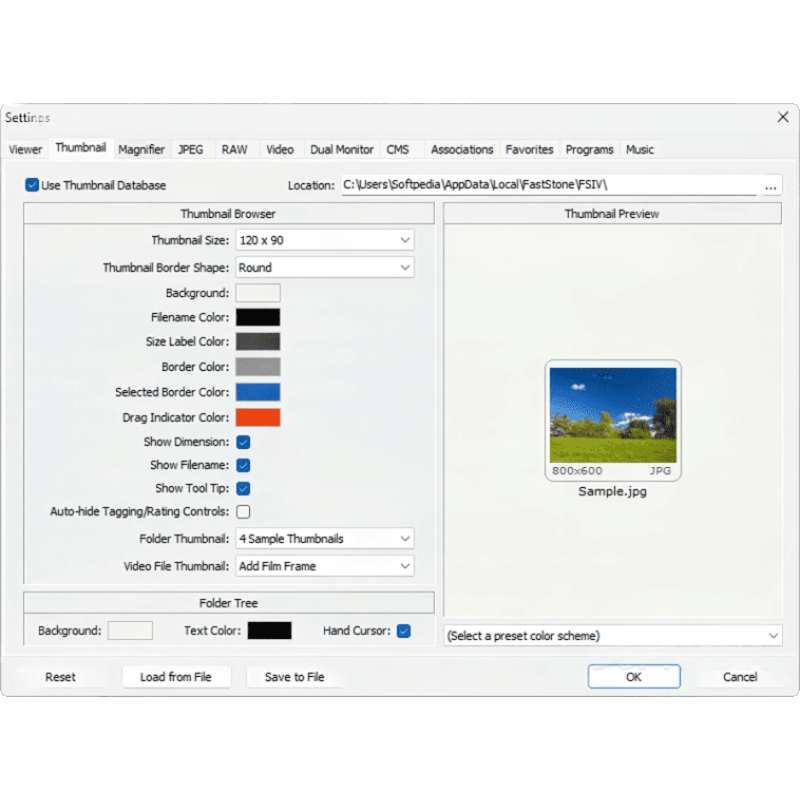Confirm settings with the OK button
This screenshot has height=800, width=800.
634,677
